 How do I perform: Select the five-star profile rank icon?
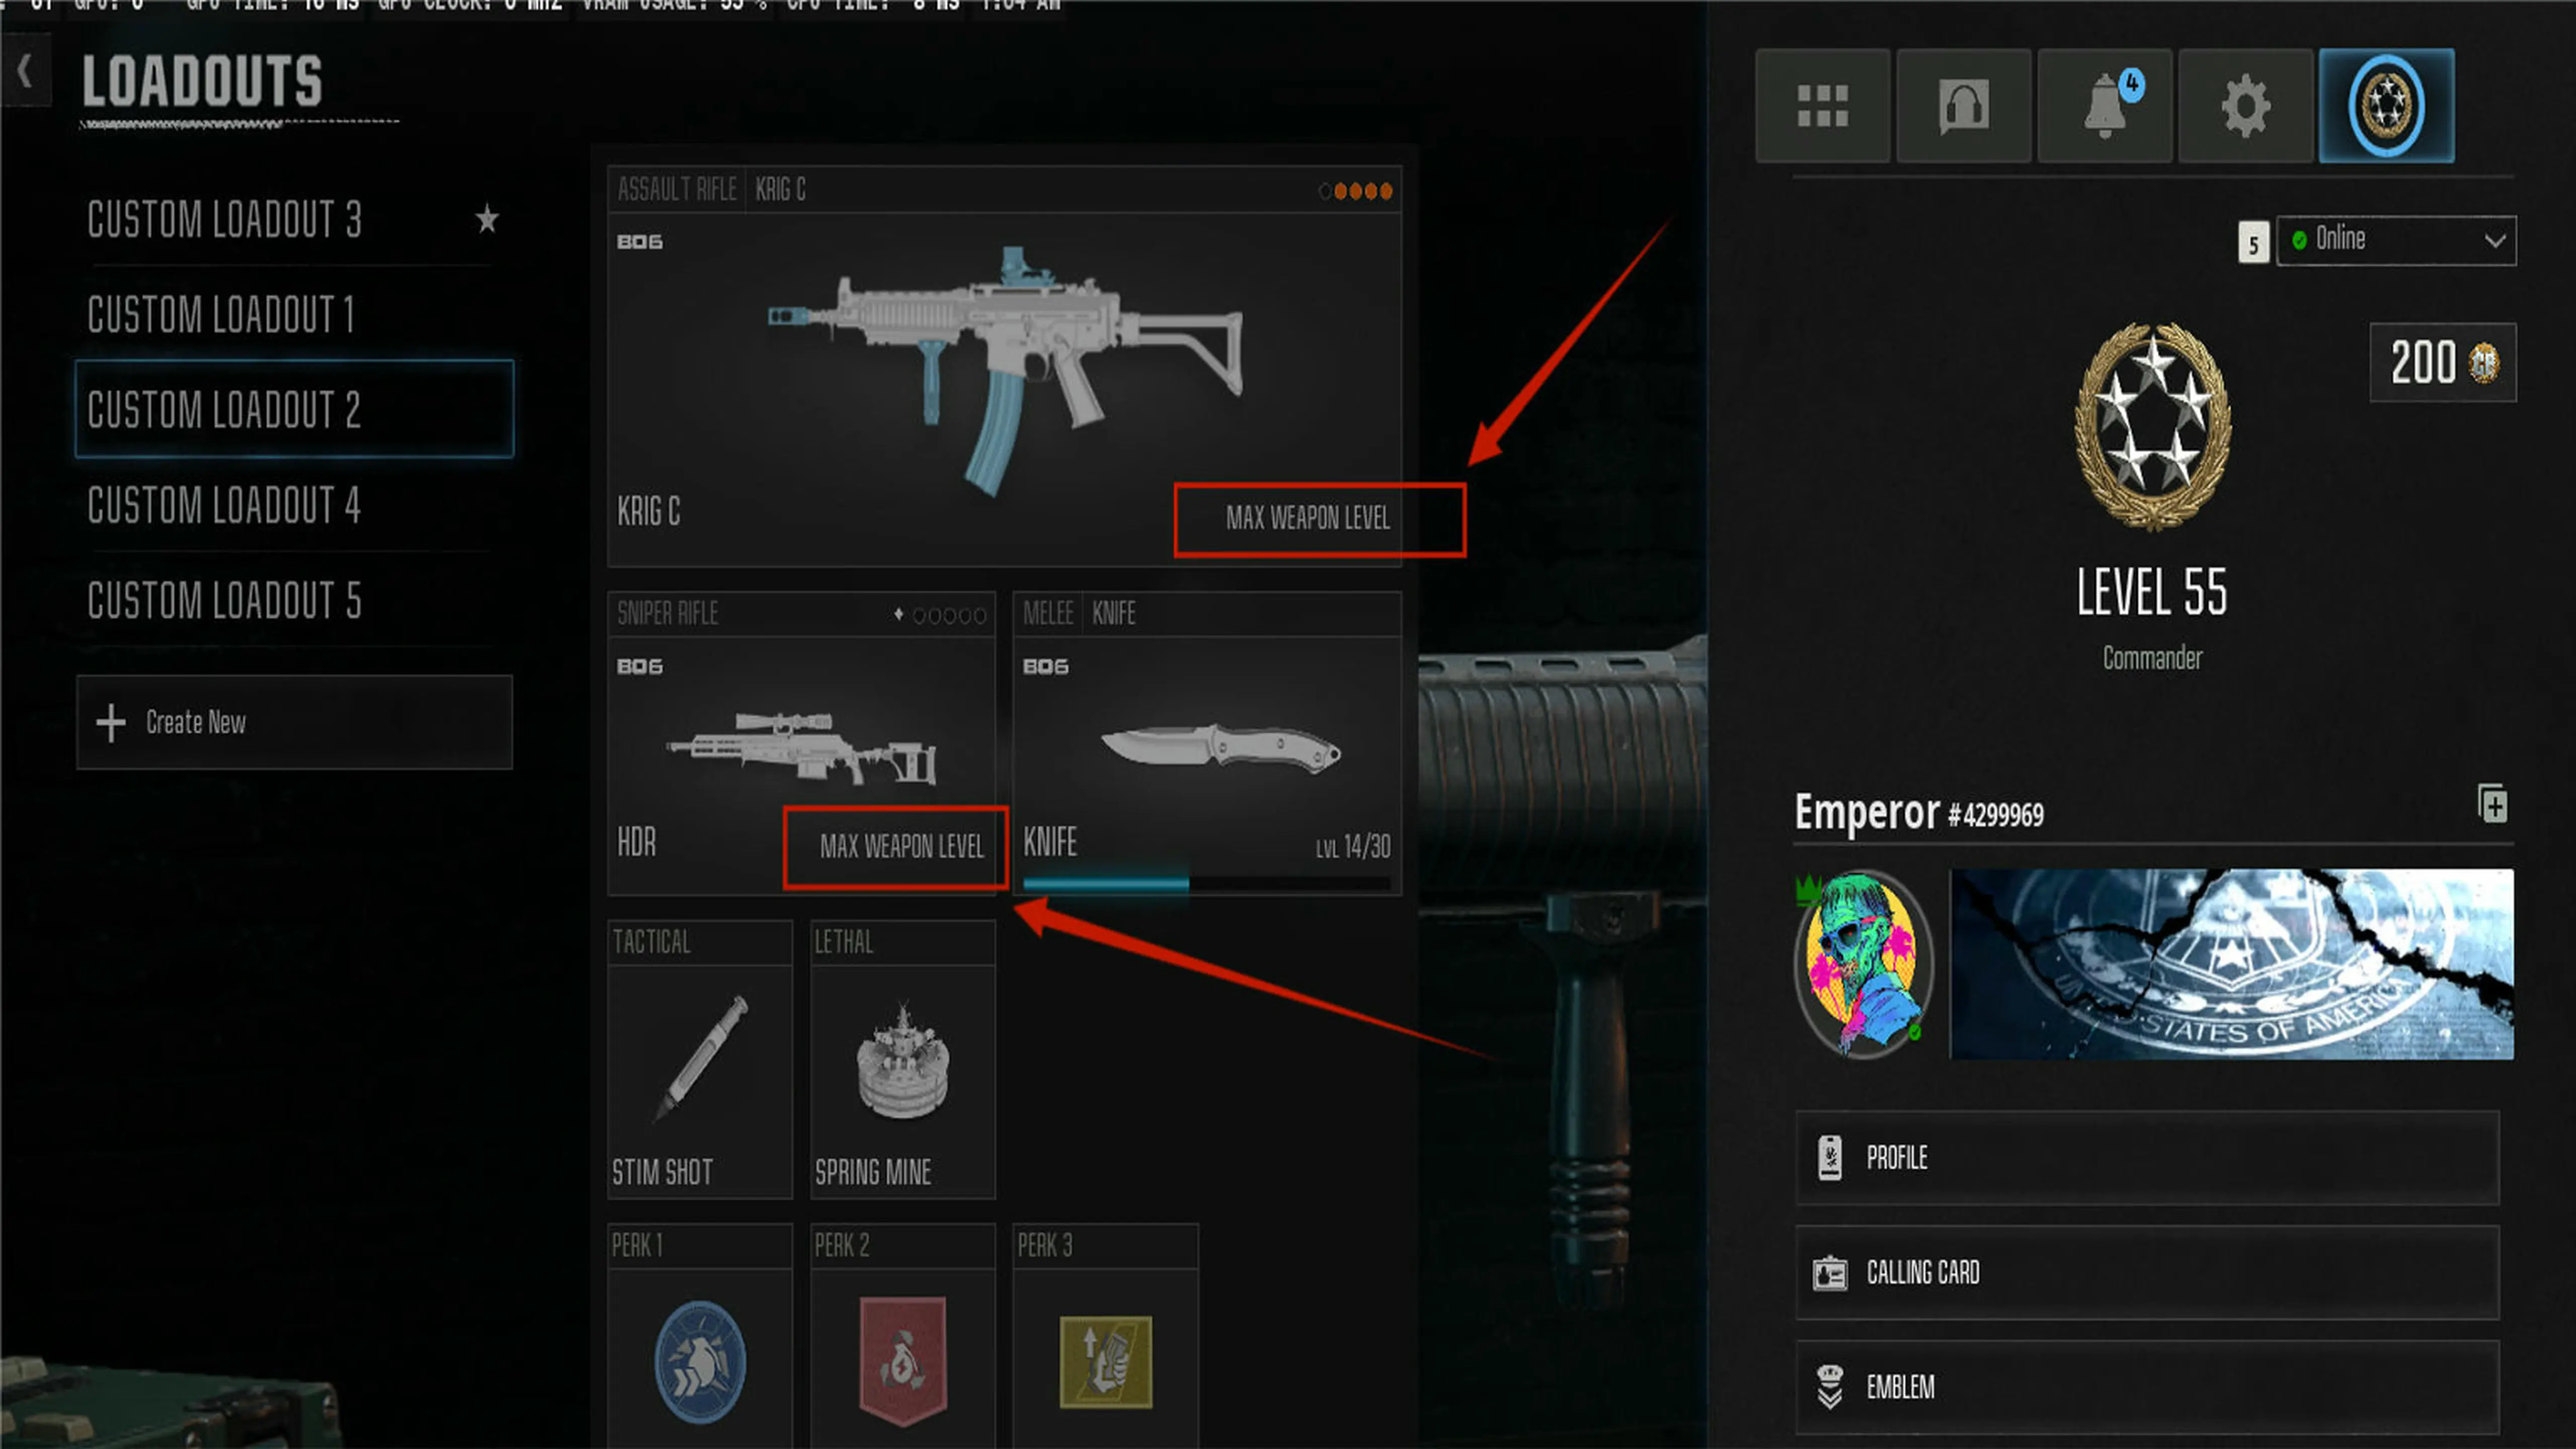click(2386, 105)
